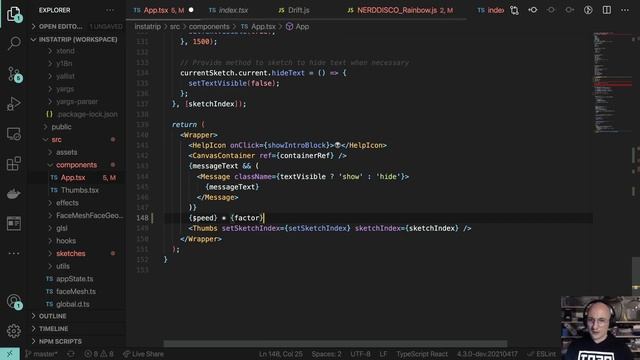
Task: Open the Search view icon
Action: tap(14, 43)
